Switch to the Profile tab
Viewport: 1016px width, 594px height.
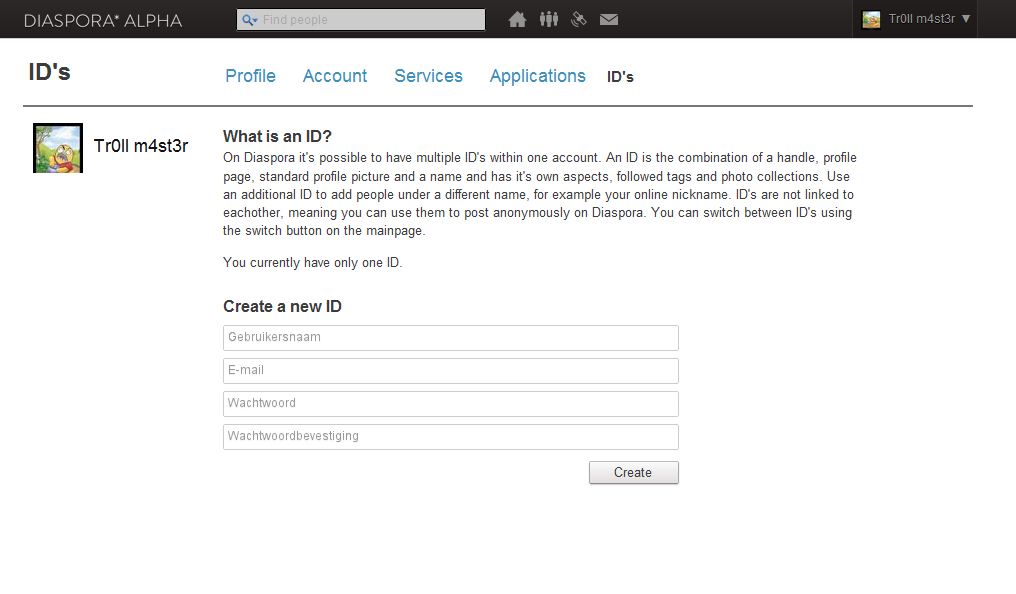[x=250, y=76]
